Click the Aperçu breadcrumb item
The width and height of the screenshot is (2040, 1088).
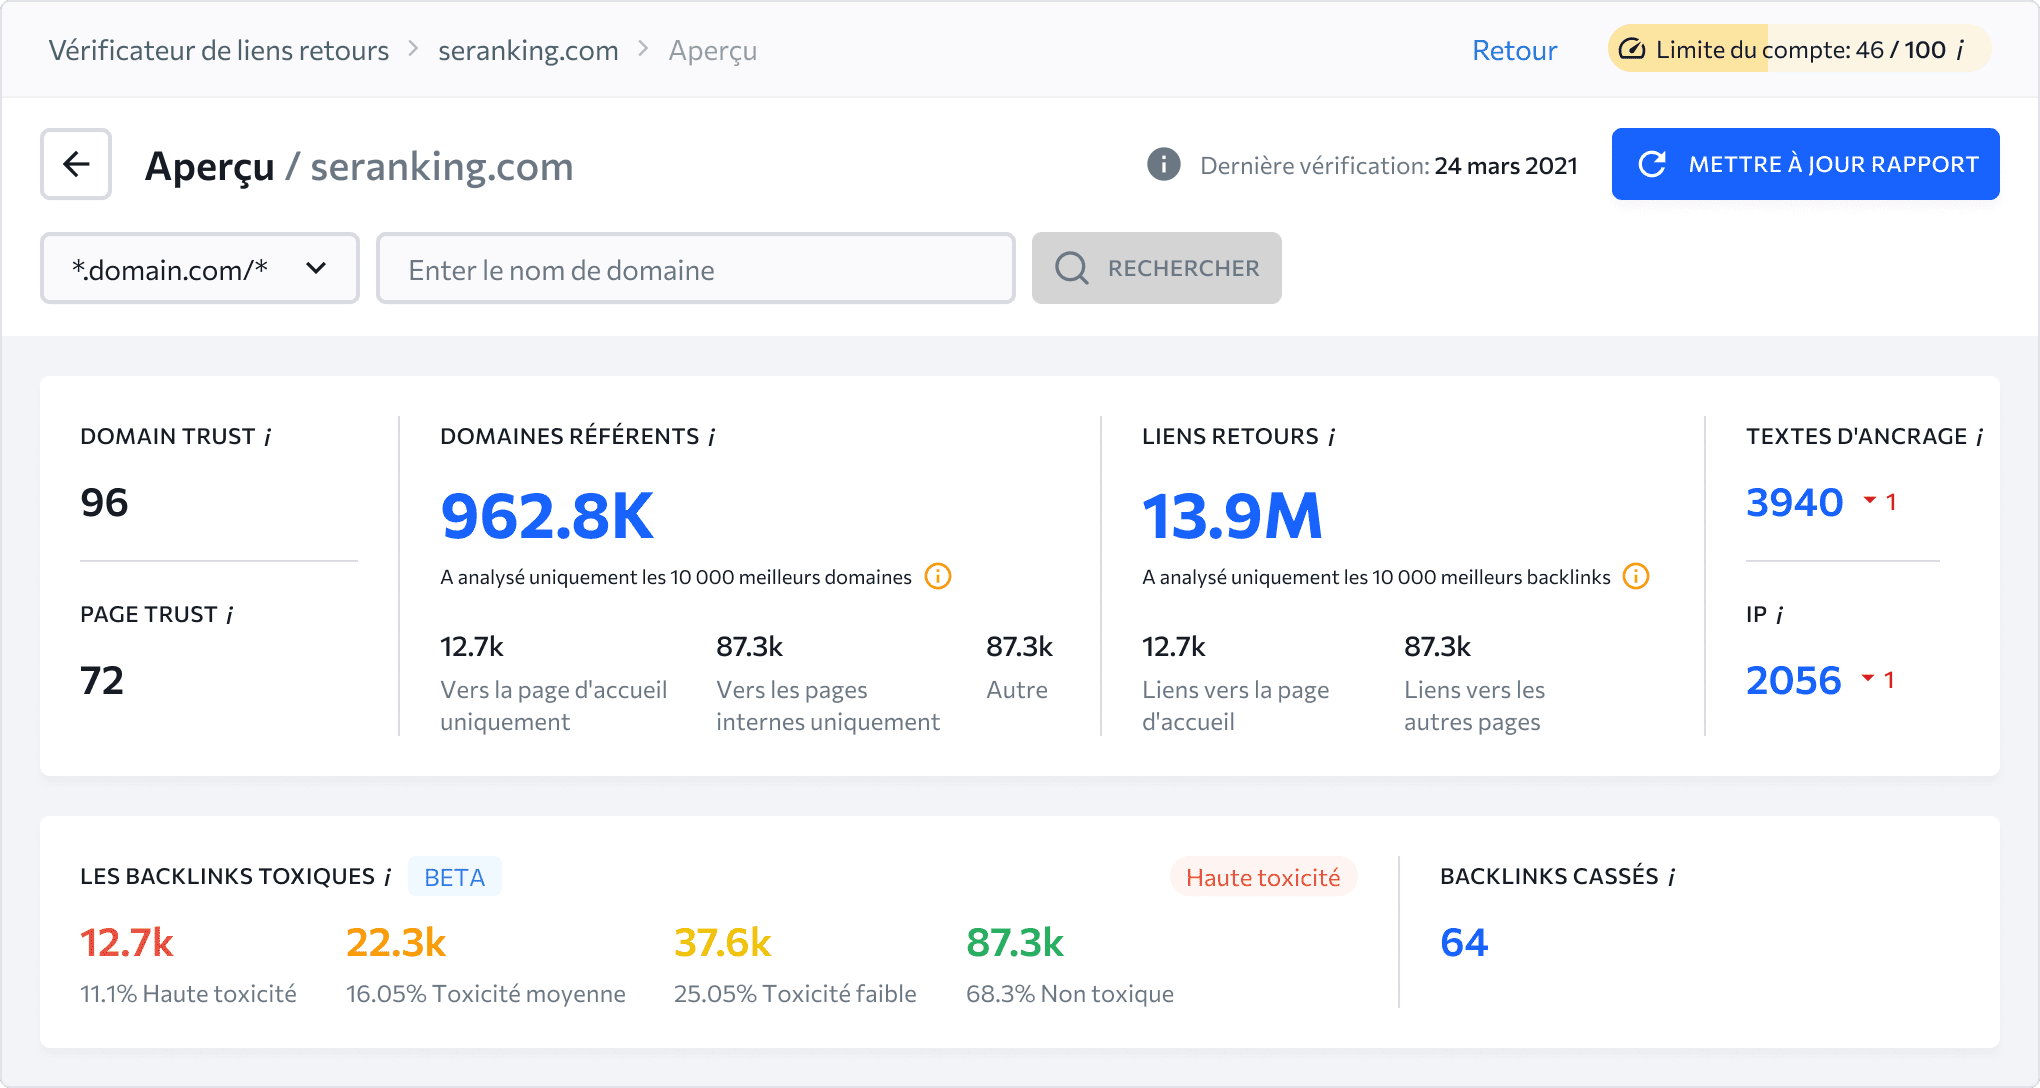coord(713,50)
